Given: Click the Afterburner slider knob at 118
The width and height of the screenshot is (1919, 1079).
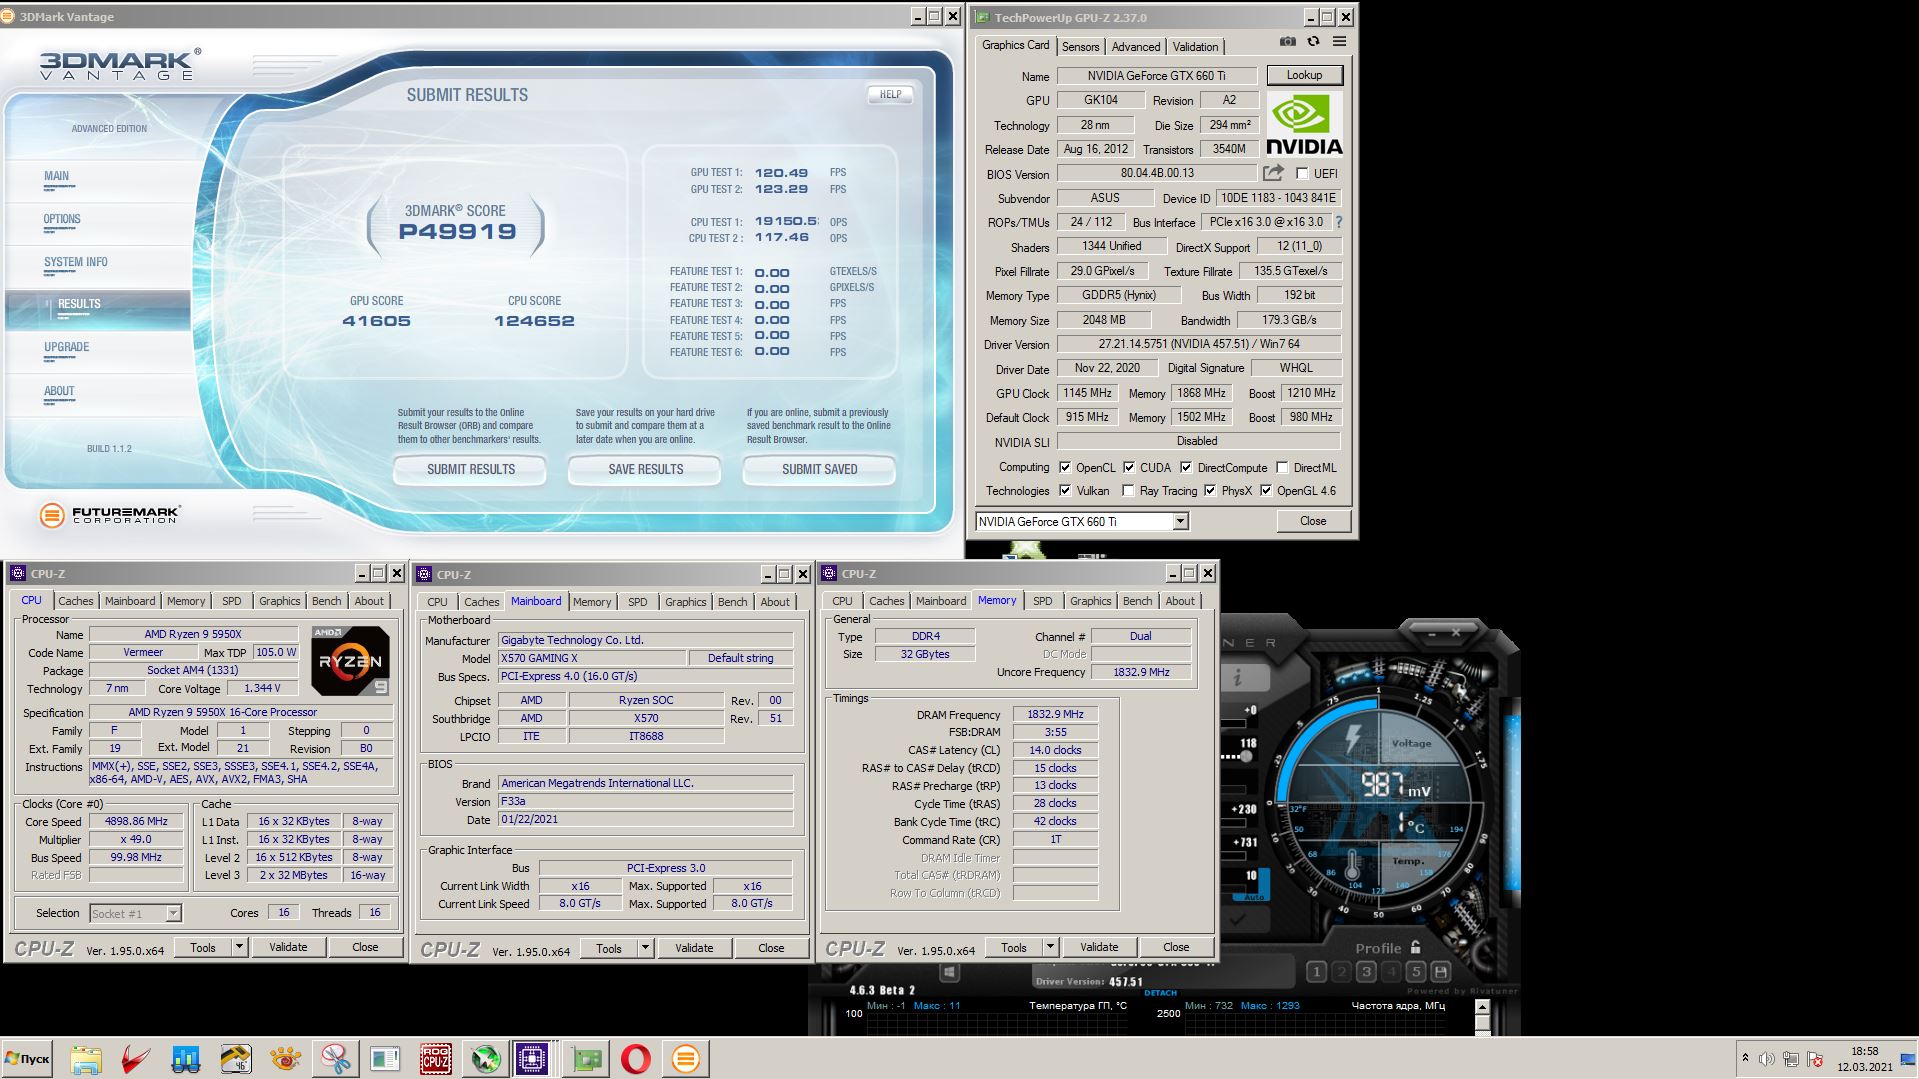Looking at the screenshot, I should [x=1246, y=756].
